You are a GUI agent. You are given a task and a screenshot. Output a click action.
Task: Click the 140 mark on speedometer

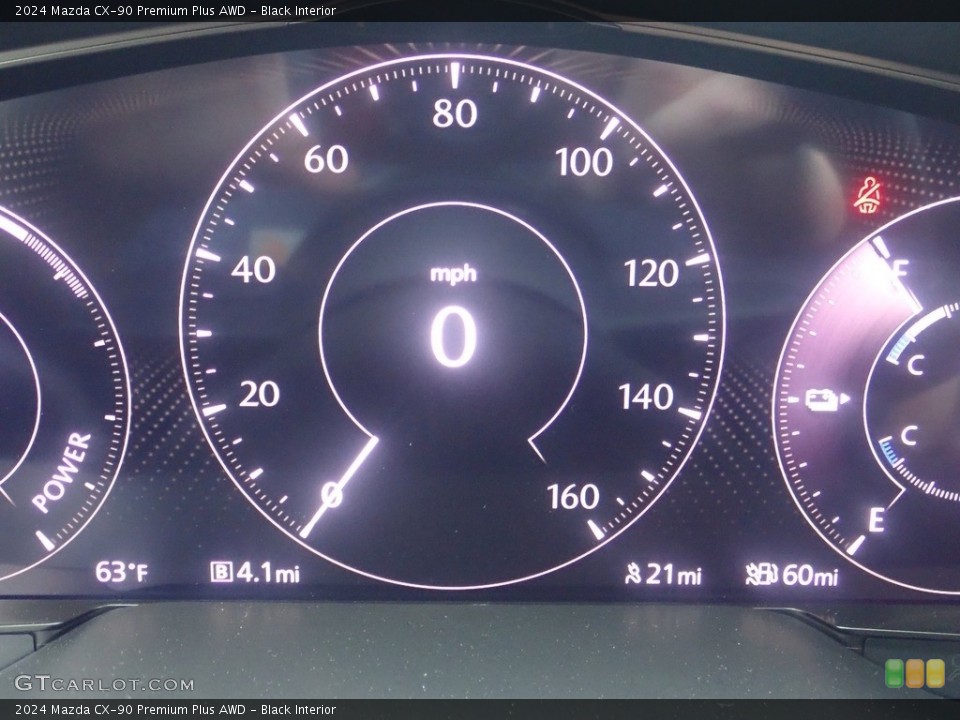pos(646,397)
